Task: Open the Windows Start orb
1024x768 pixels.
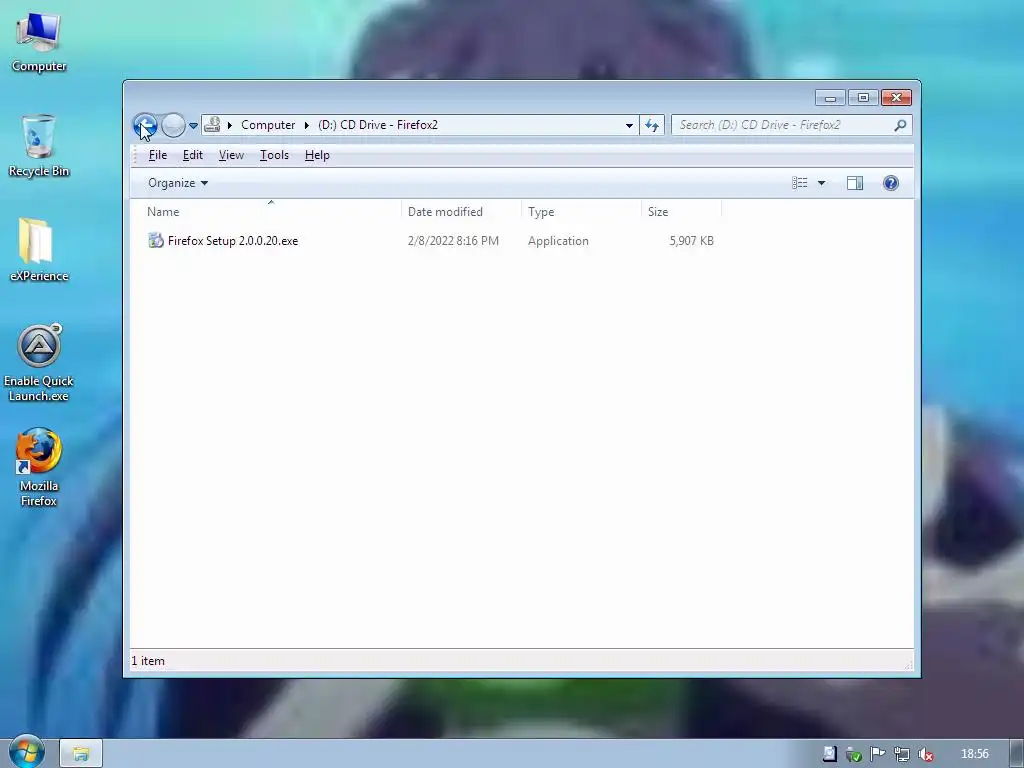Action: pos(27,752)
